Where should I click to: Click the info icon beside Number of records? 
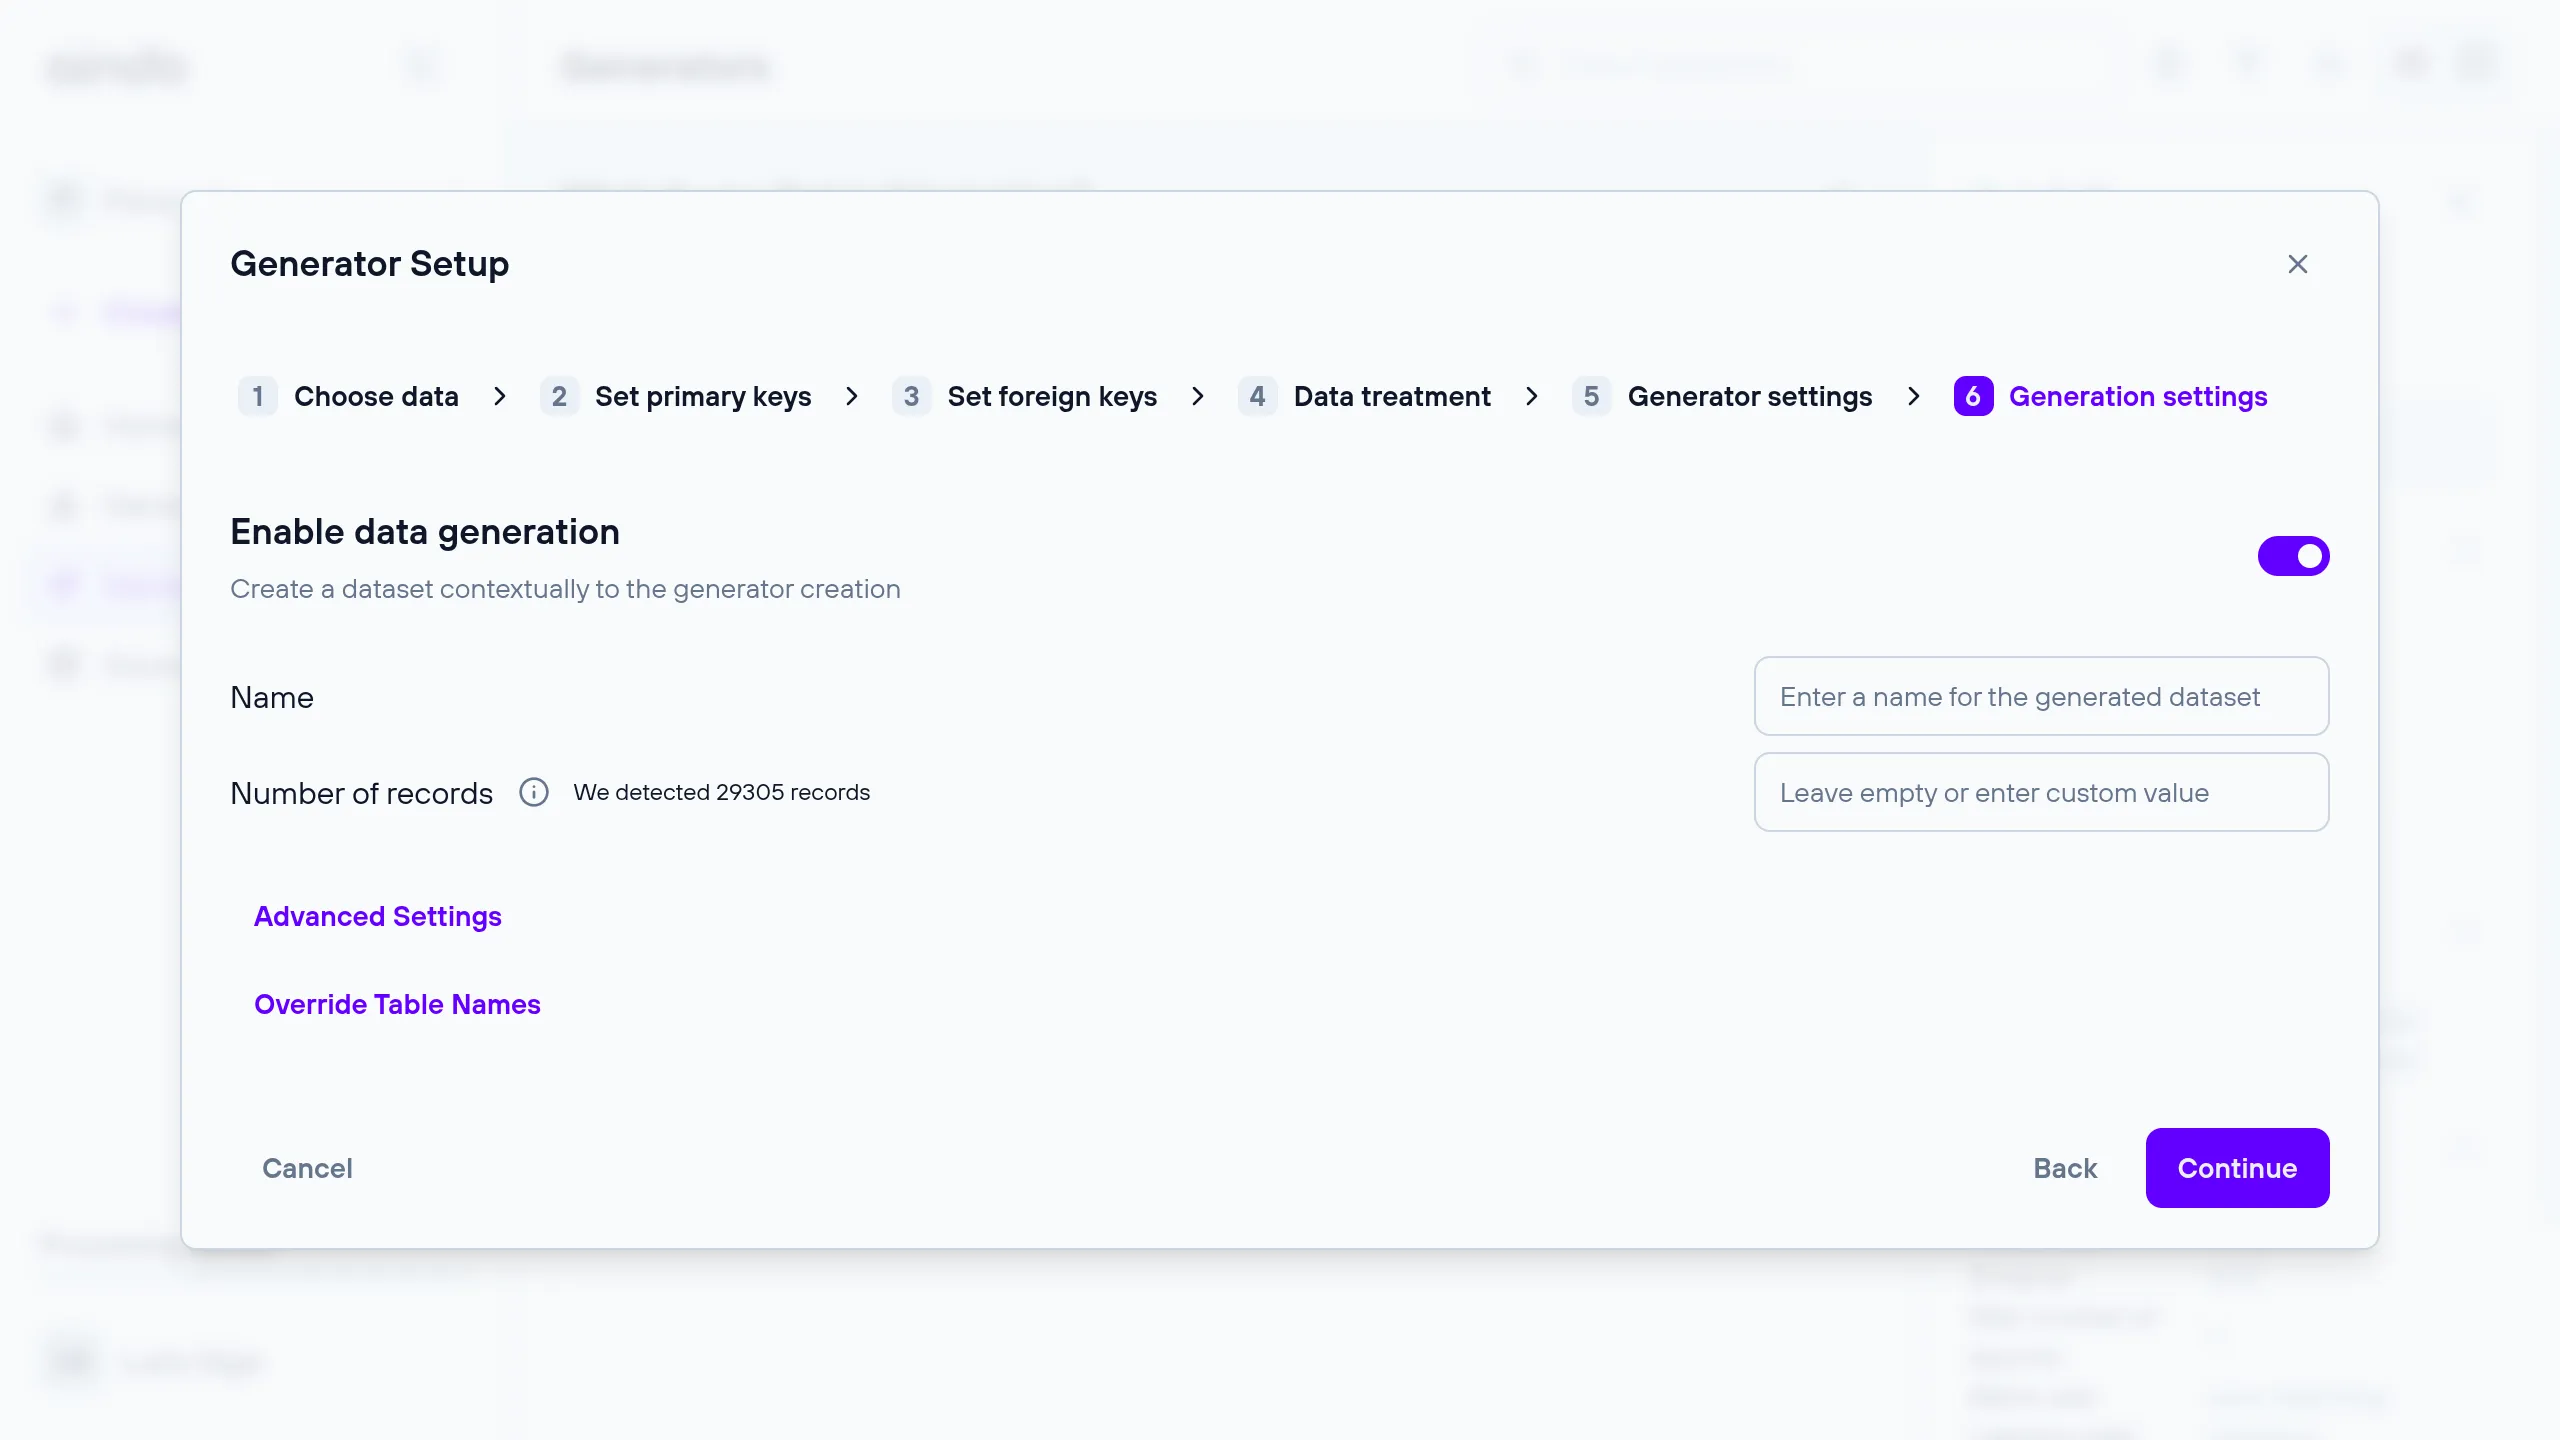pyautogui.click(x=534, y=792)
